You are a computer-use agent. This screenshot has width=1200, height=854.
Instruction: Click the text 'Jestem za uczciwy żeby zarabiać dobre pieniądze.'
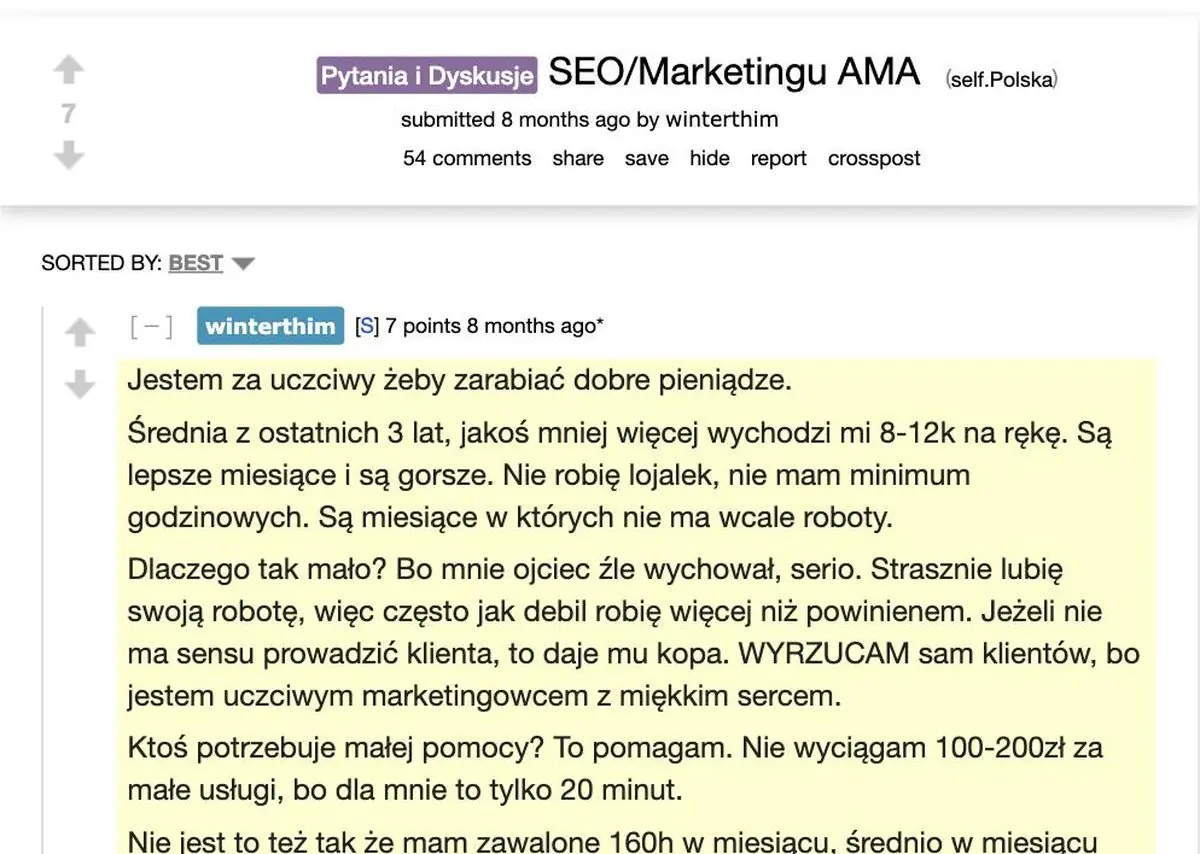459,382
